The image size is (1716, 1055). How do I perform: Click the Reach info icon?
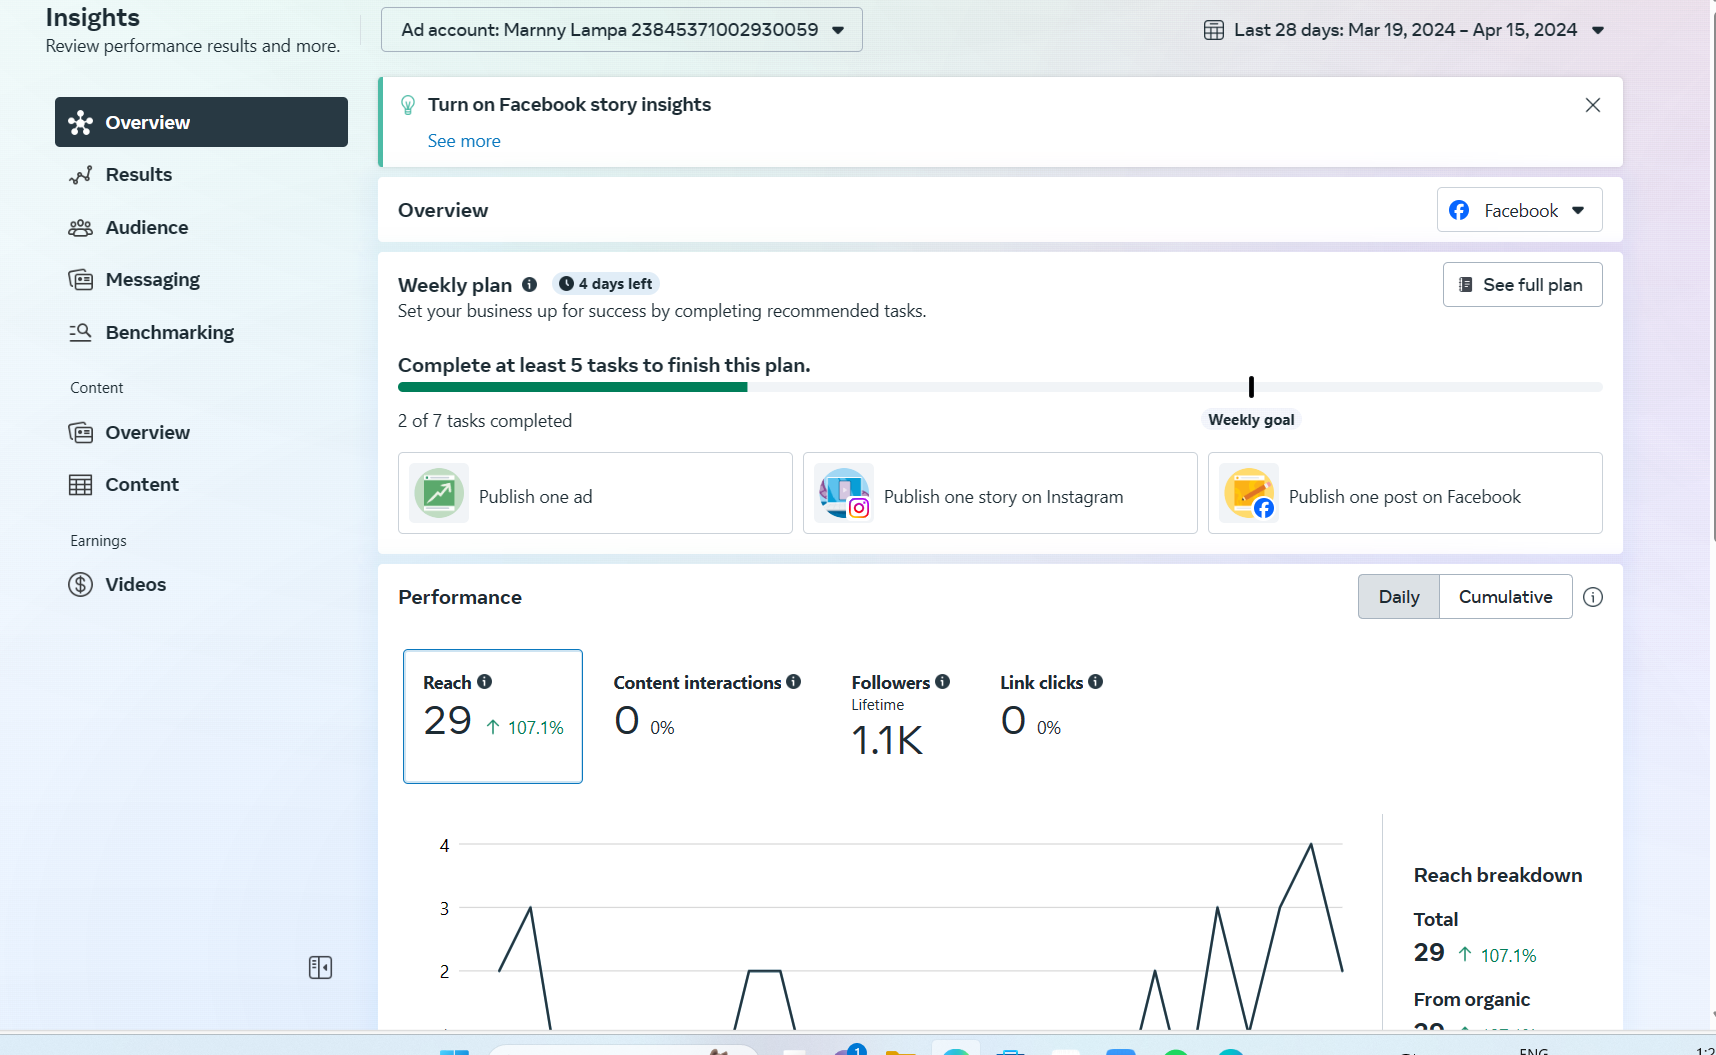click(x=485, y=682)
